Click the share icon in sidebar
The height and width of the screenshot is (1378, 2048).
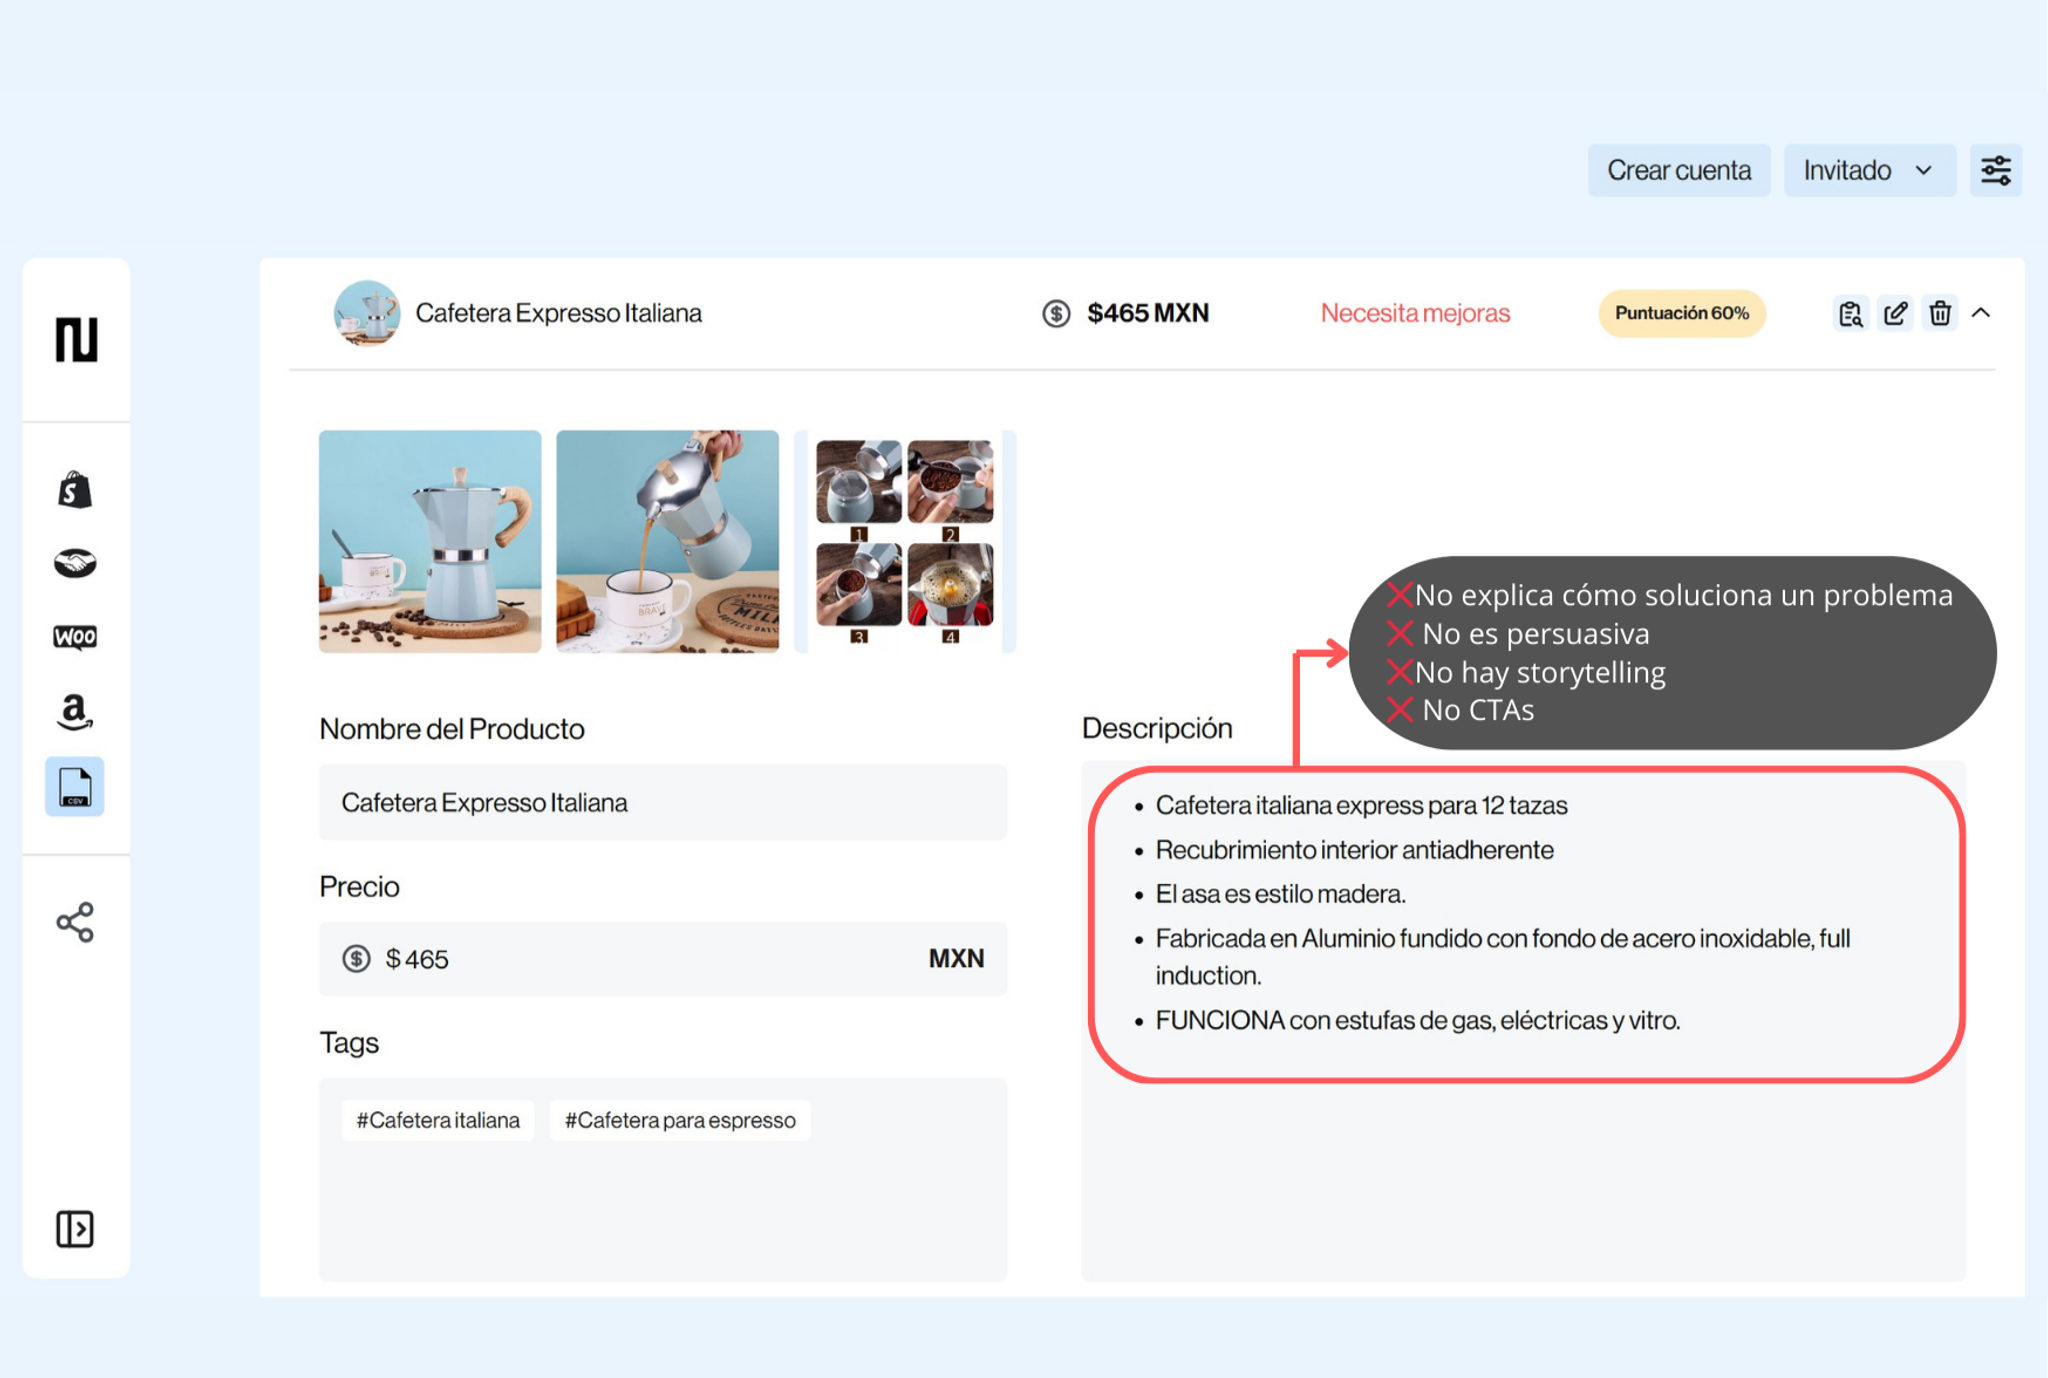(x=75, y=922)
